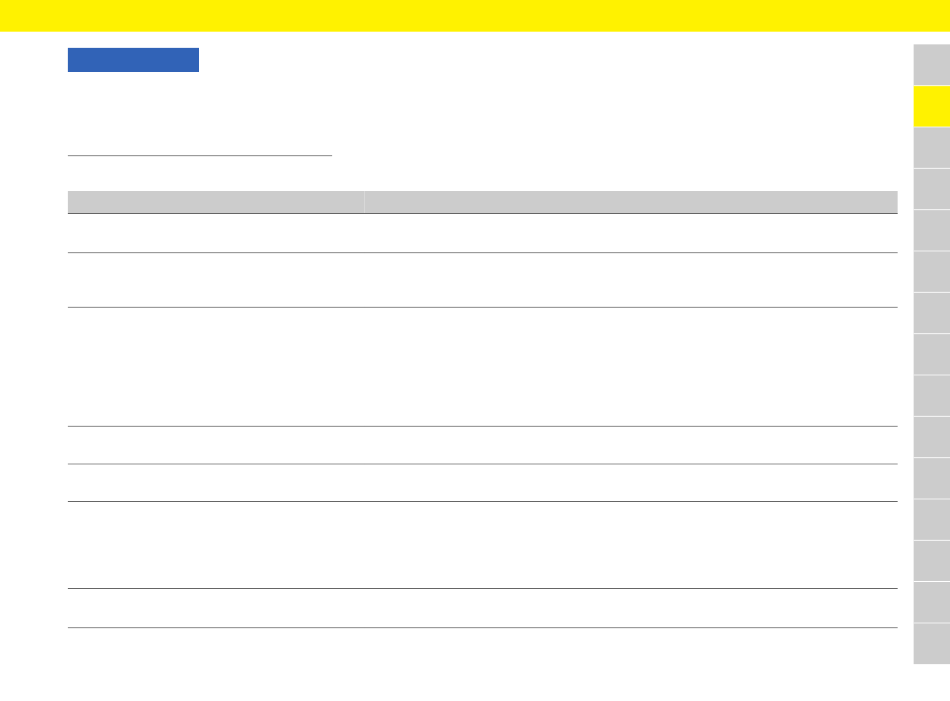Select the yellow highlighted side tab
Image resolution: width=950 pixels, height=701 pixels.
[932, 106]
